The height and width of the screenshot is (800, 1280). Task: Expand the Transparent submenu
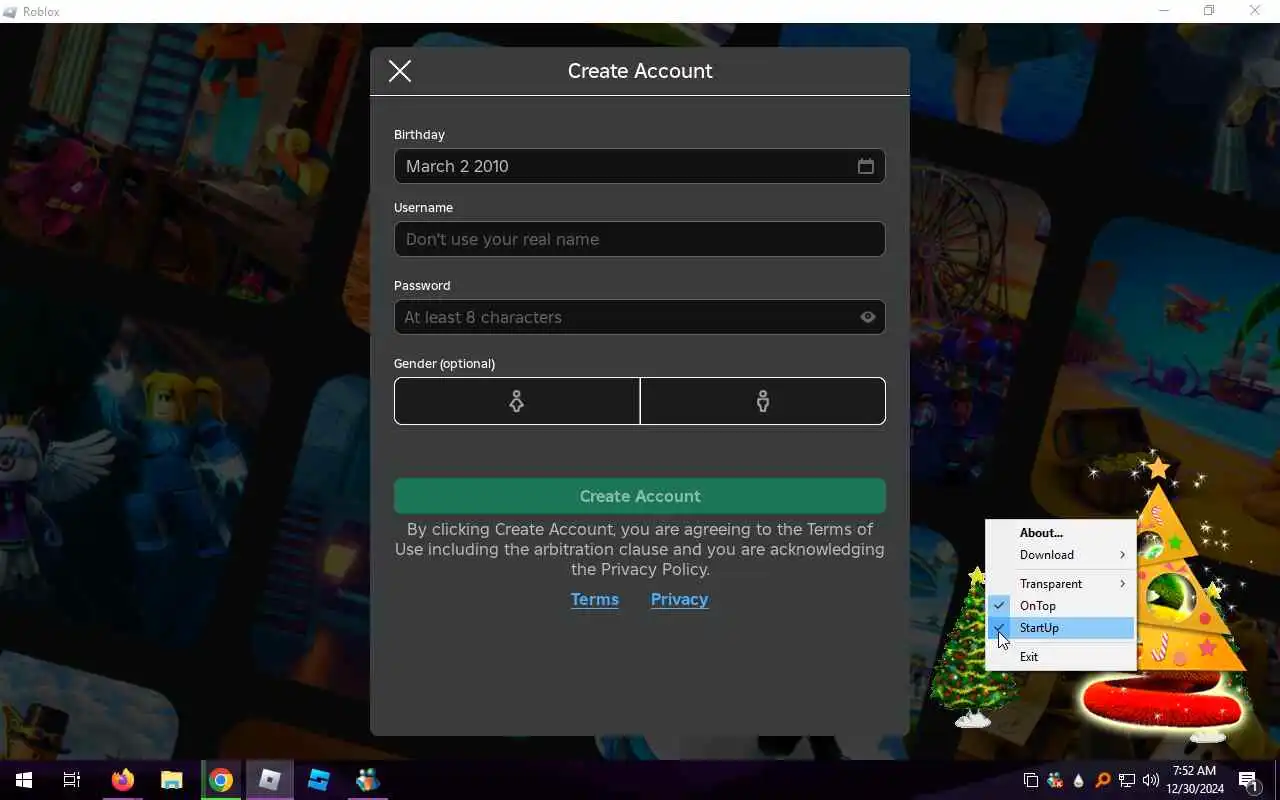1060,584
